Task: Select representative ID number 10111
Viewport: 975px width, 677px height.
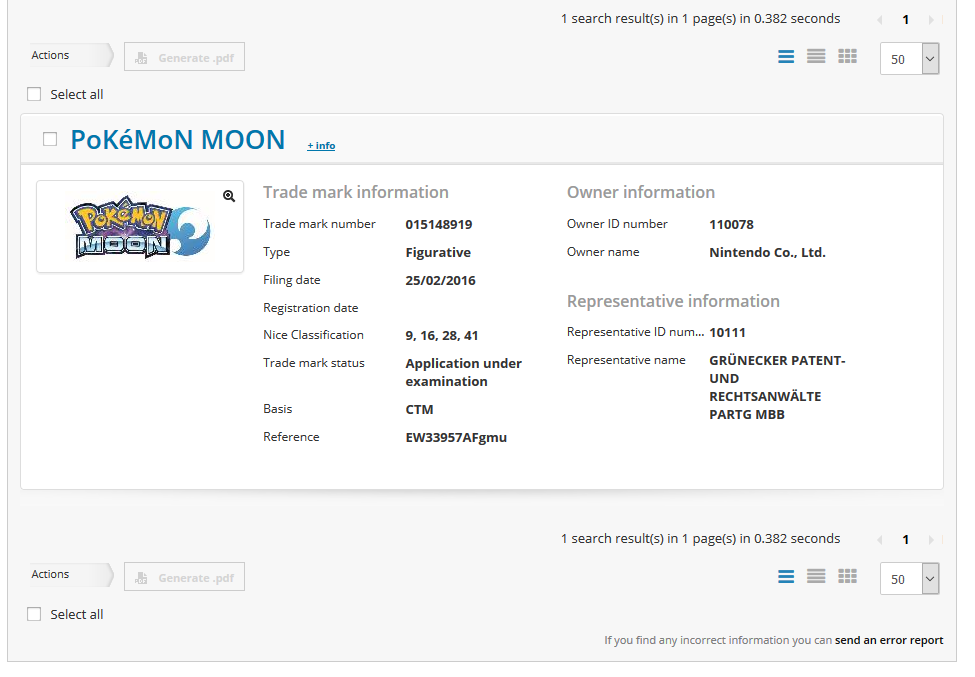Action: pos(728,333)
